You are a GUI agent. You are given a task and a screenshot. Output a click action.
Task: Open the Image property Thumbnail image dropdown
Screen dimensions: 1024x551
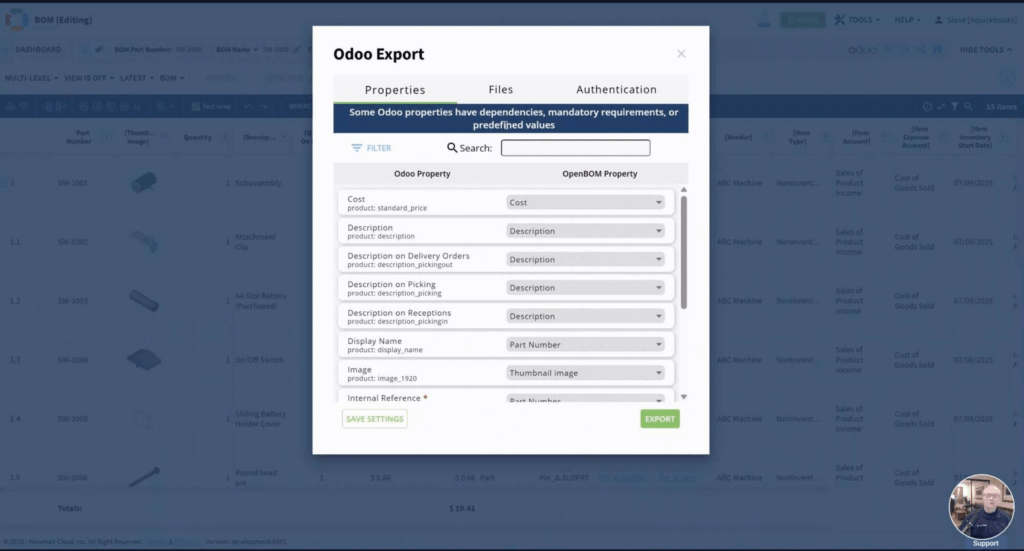coord(585,373)
